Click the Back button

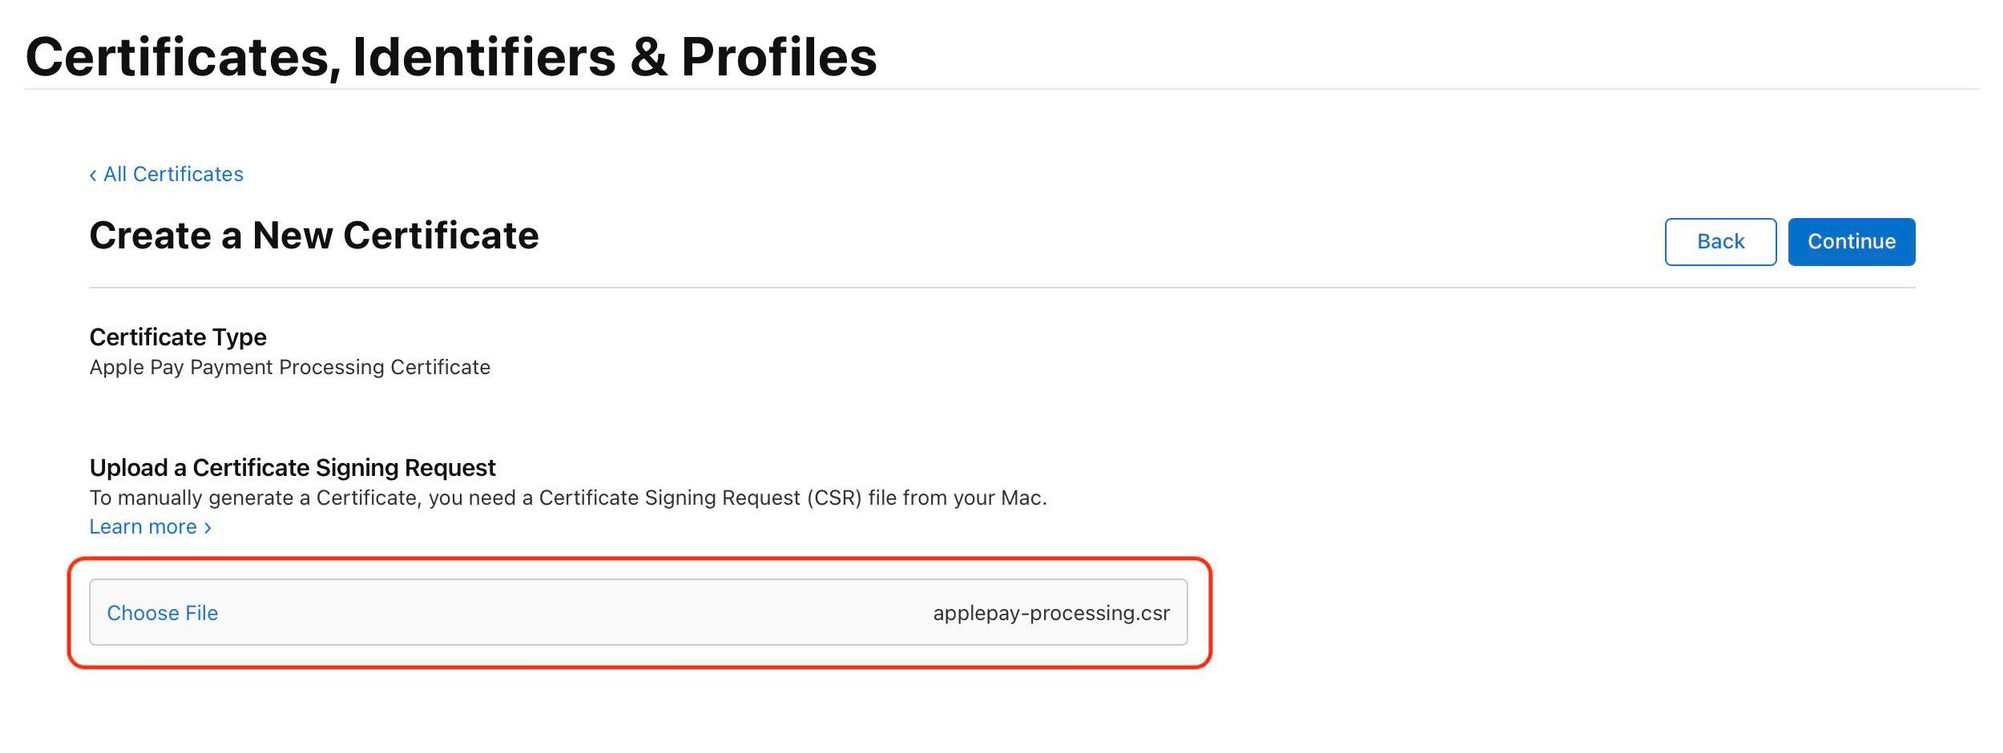coord(1719,241)
